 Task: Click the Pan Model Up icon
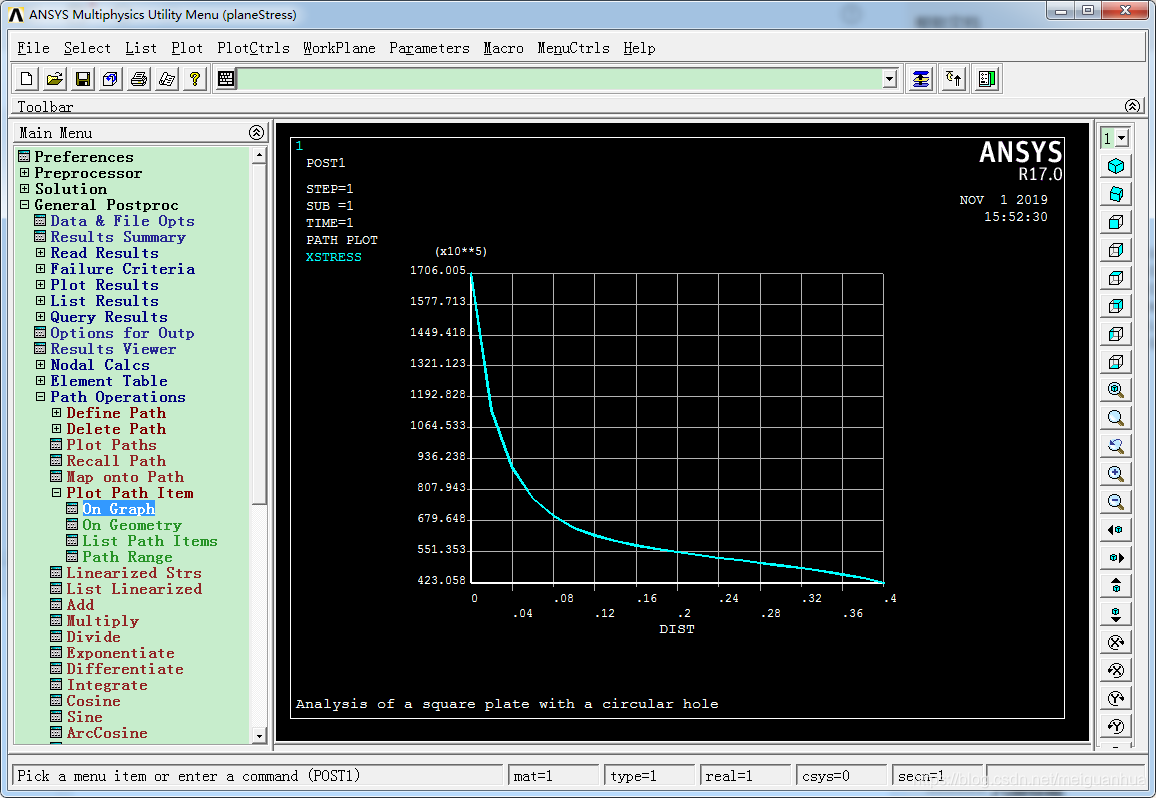tap(1116, 586)
